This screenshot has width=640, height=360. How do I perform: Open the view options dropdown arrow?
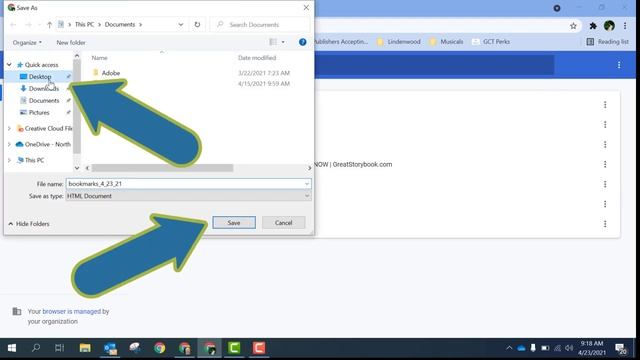pos(283,42)
